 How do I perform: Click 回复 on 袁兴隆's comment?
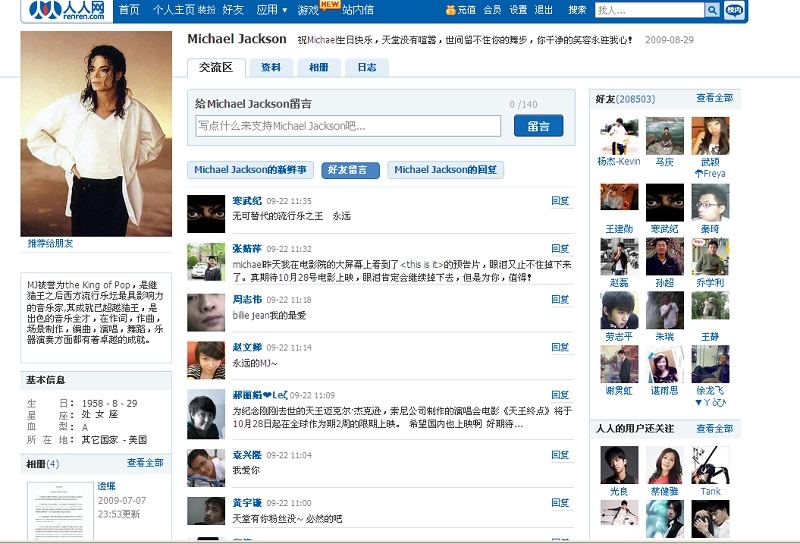tap(560, 455)
